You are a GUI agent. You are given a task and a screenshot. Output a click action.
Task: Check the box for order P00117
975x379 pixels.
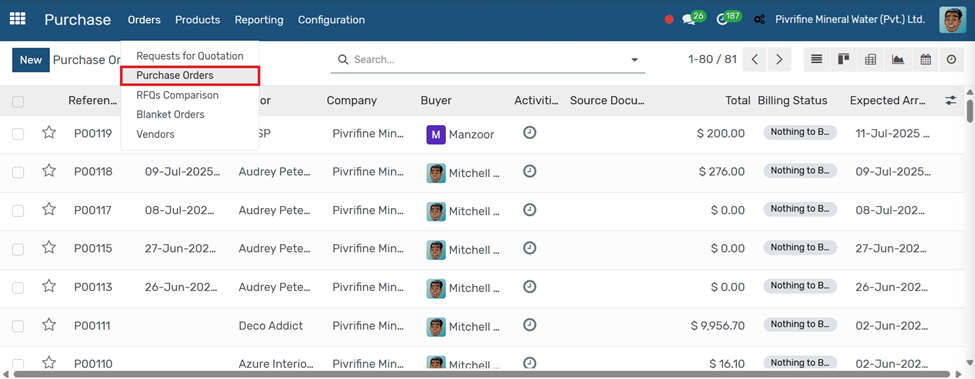pyautogui.click(x=18, y=211)
